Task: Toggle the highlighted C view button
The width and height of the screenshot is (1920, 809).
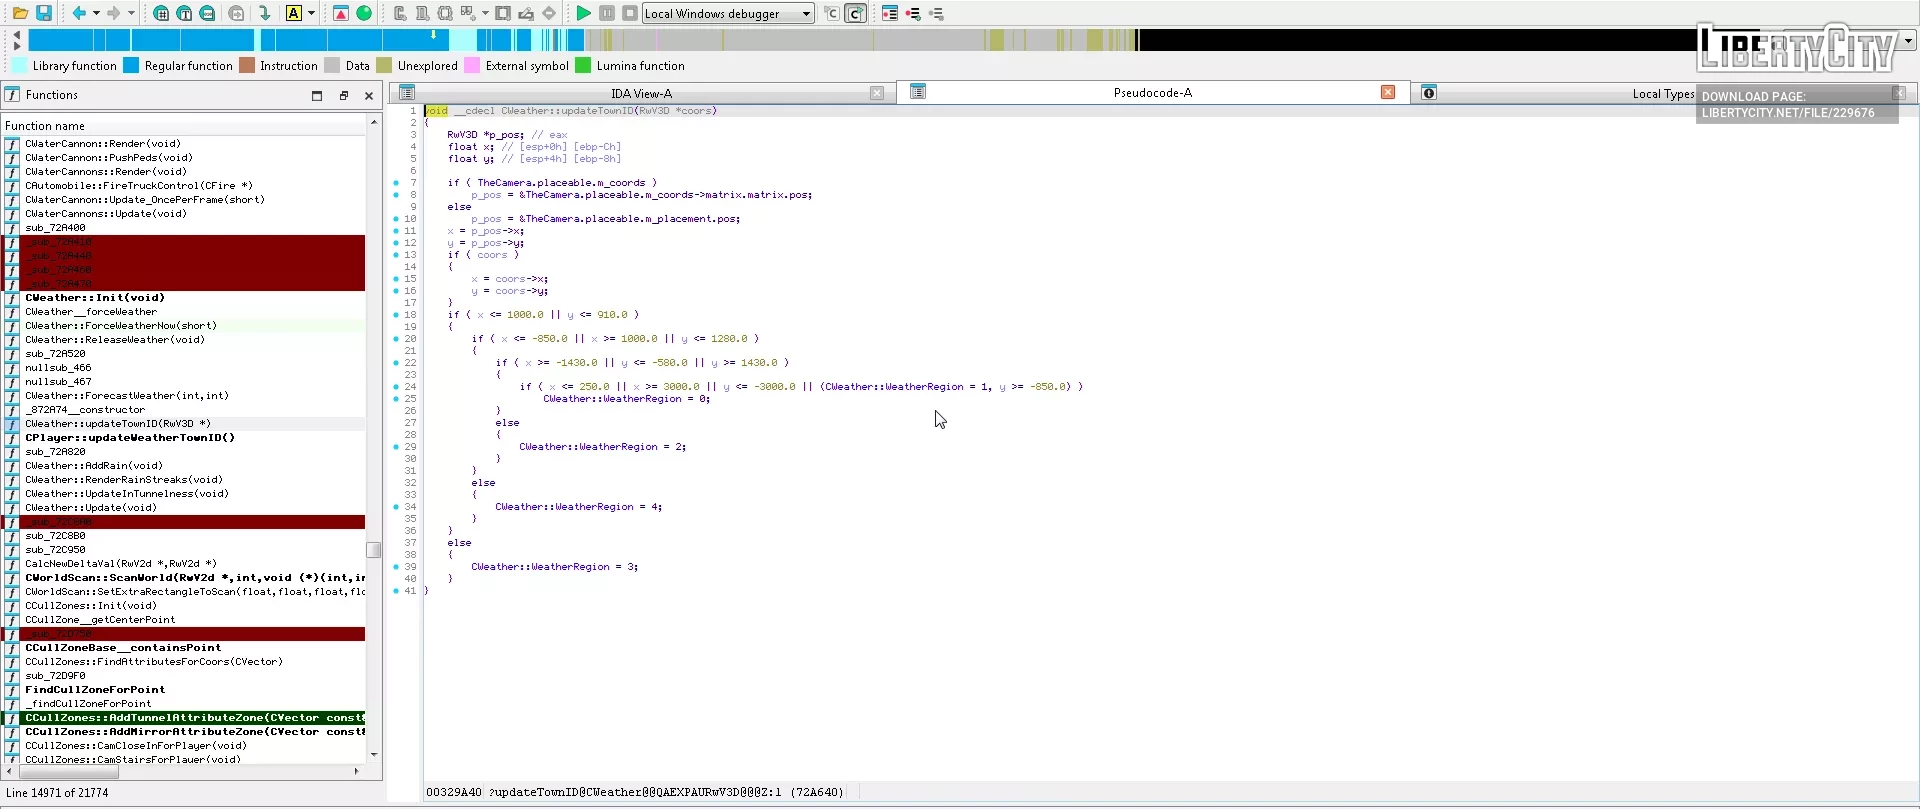Action: tap(856, 13)
